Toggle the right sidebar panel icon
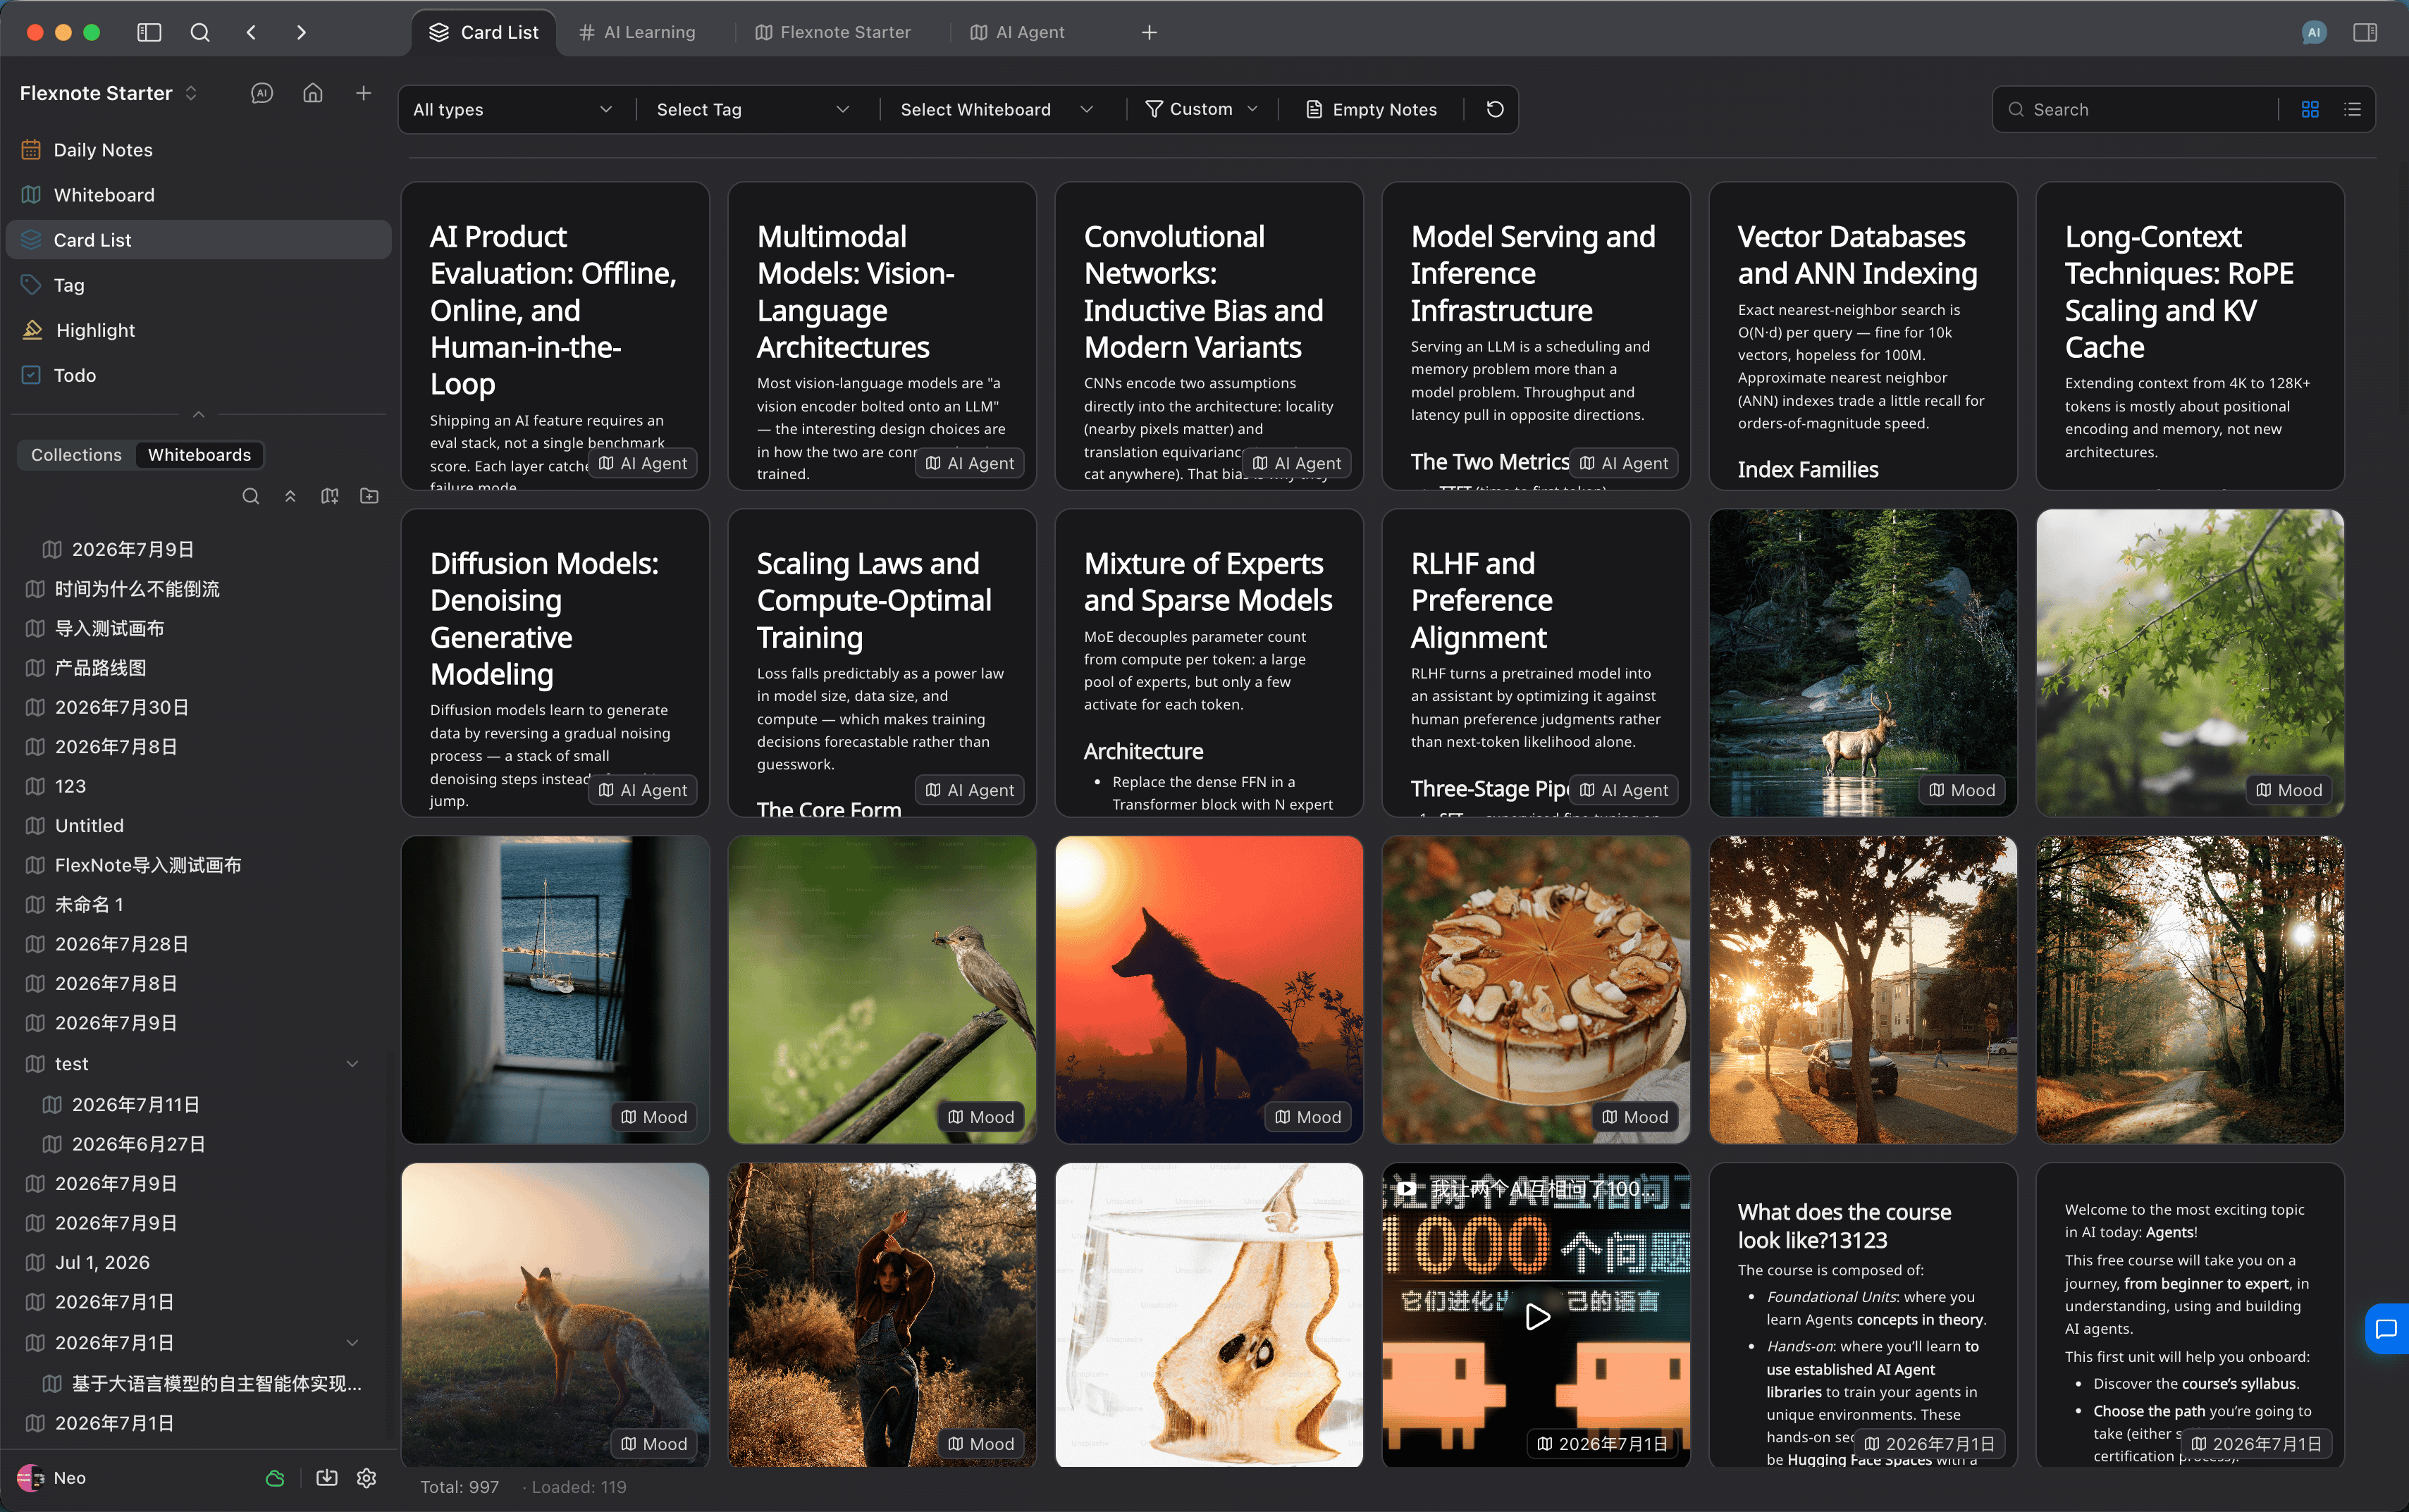Screen dimensions: 2409x1512 [2365, 32]
